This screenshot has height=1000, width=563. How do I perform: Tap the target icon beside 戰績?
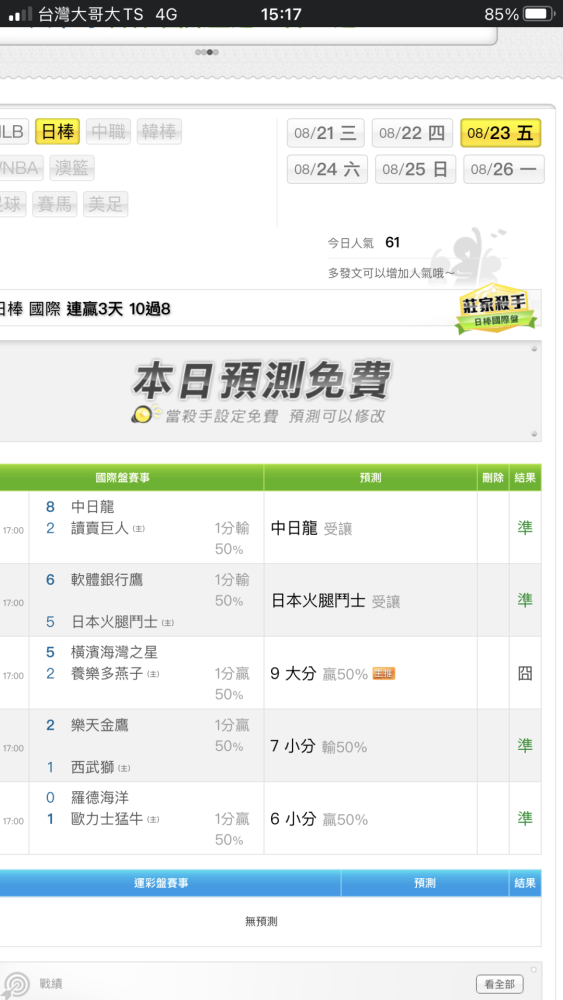[17, 985]
